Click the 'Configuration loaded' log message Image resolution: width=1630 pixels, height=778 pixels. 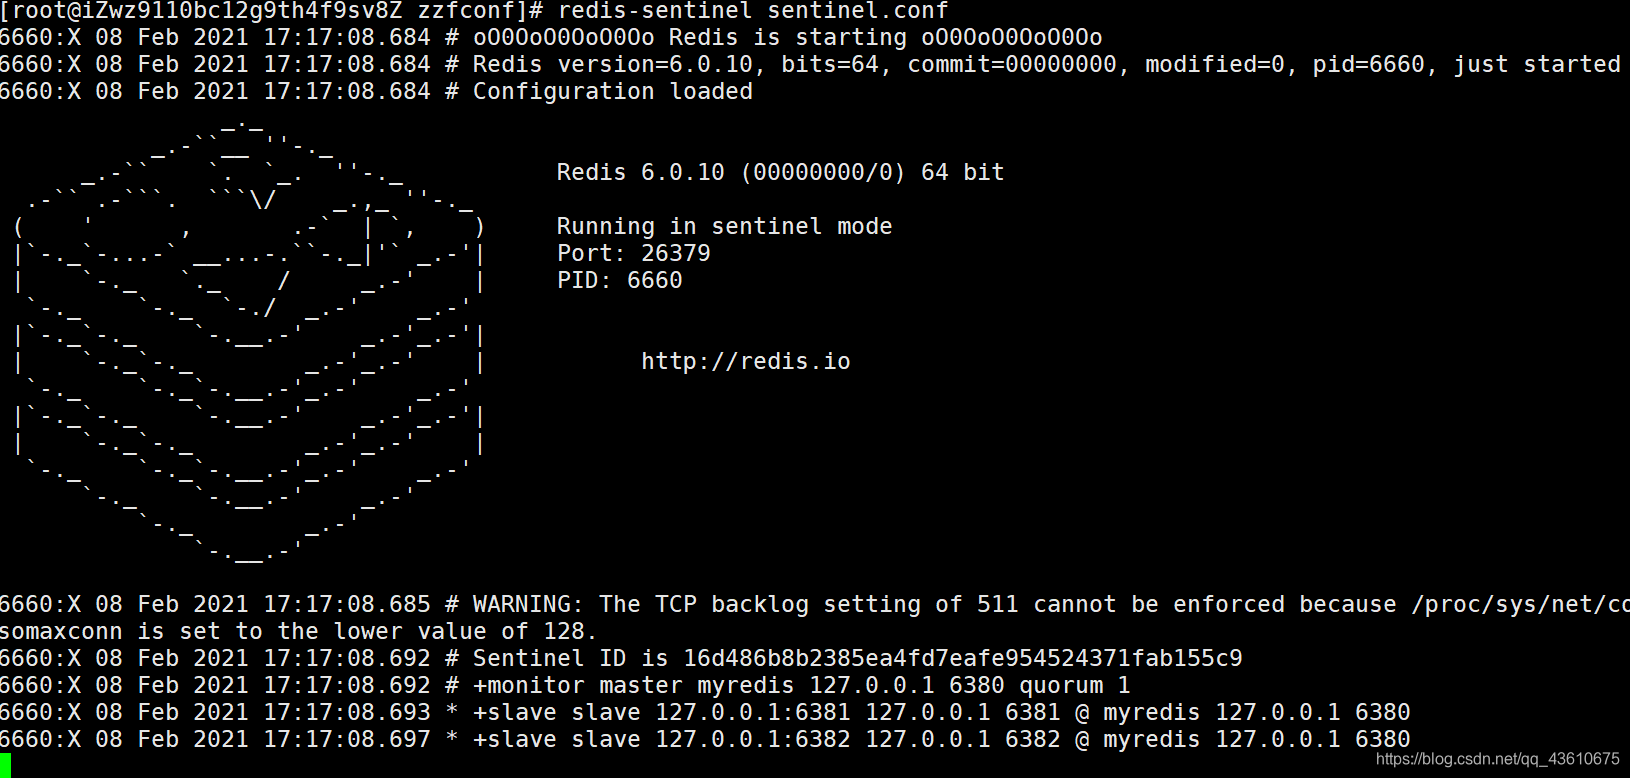pyautogui.click(x=612, y=92)
